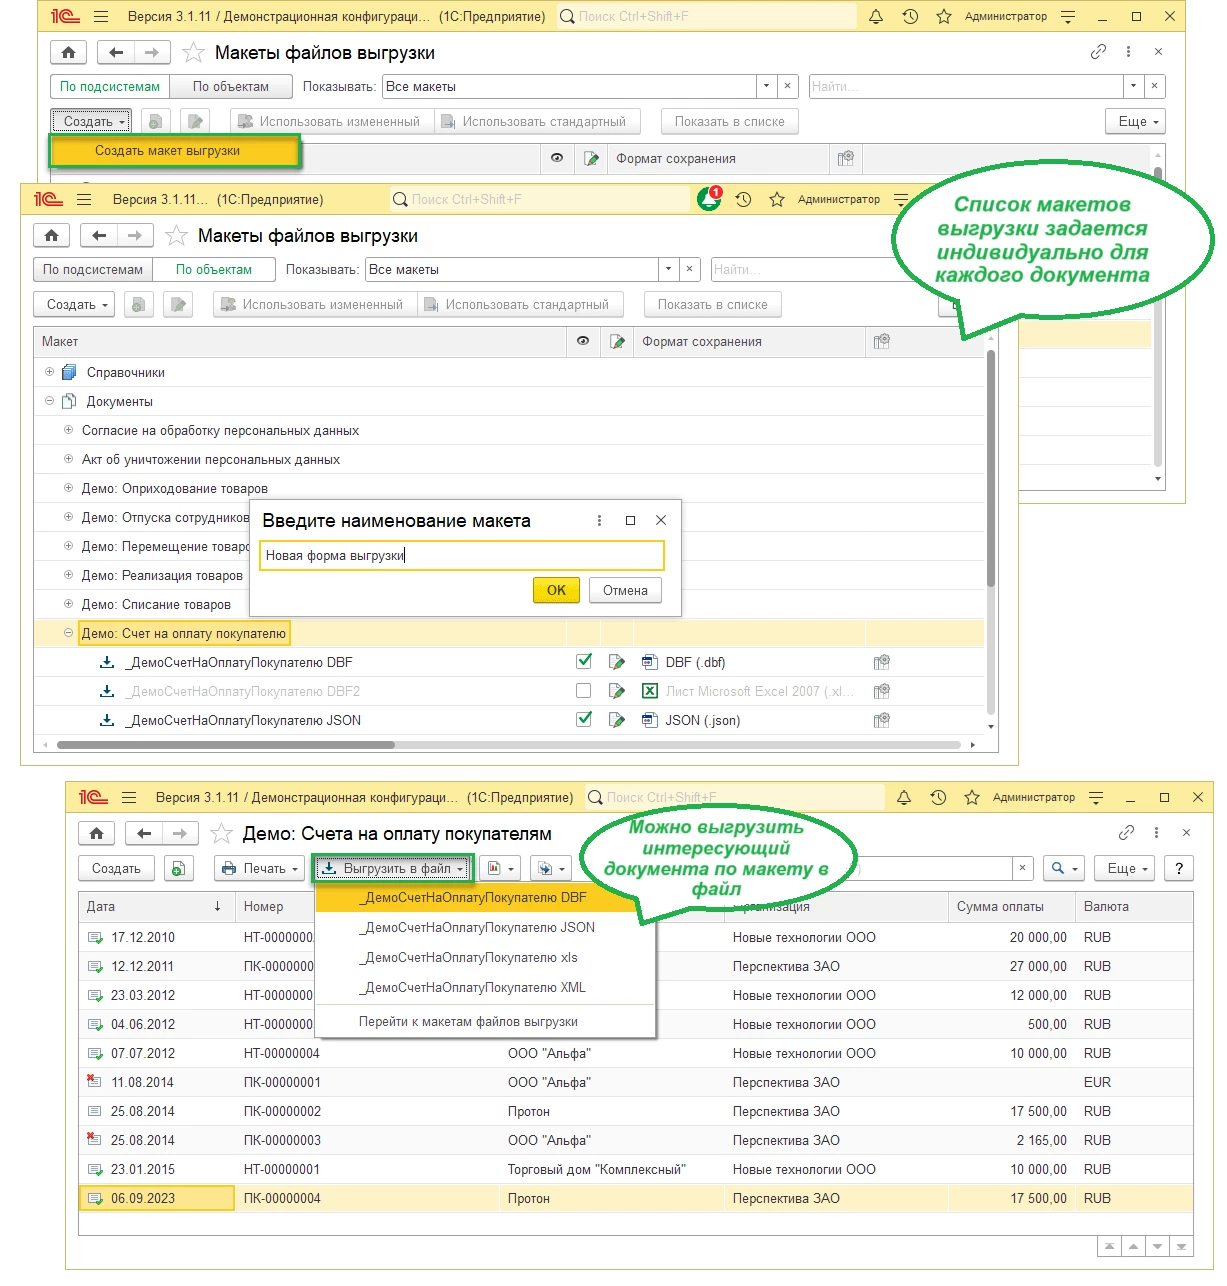
Task: Click copy-document icon next to Создать in invoices window
Action: 178,869
